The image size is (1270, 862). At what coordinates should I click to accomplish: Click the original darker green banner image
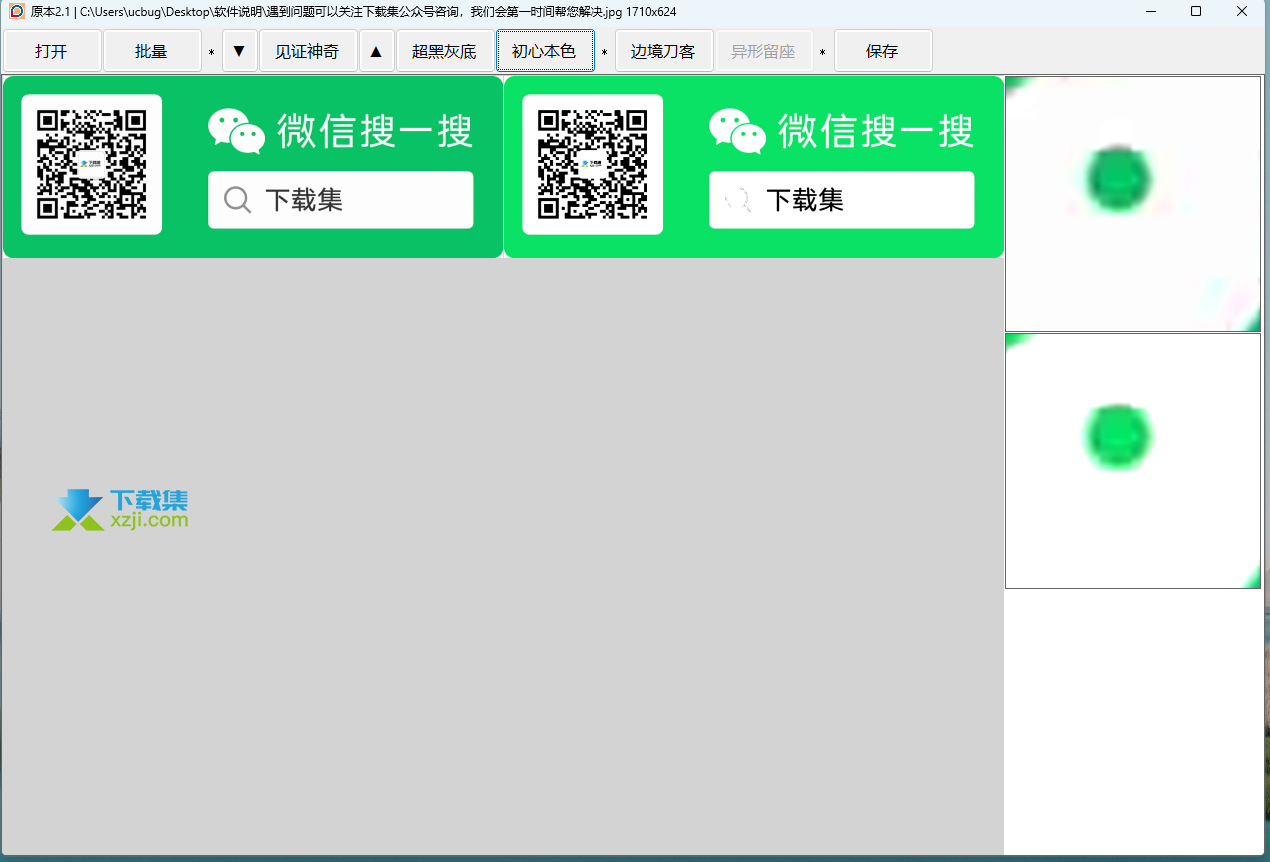tap(253, 167)
